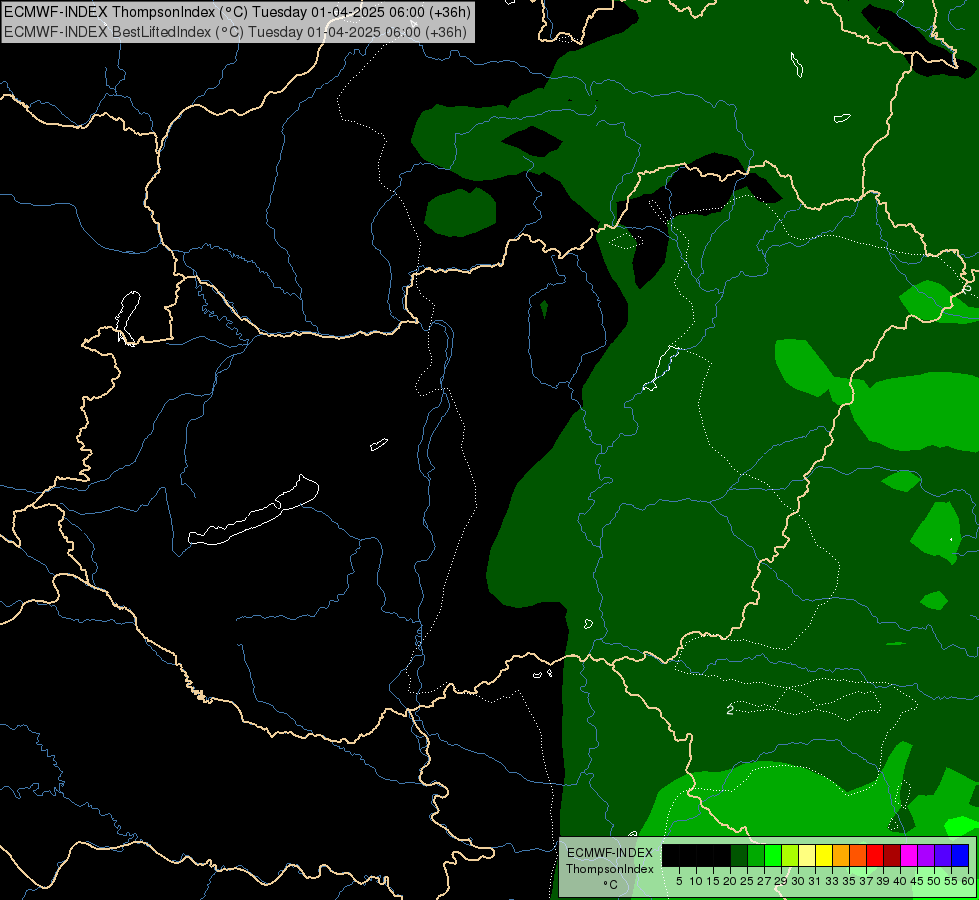Click the contour label 2 on map

(730, 710)
